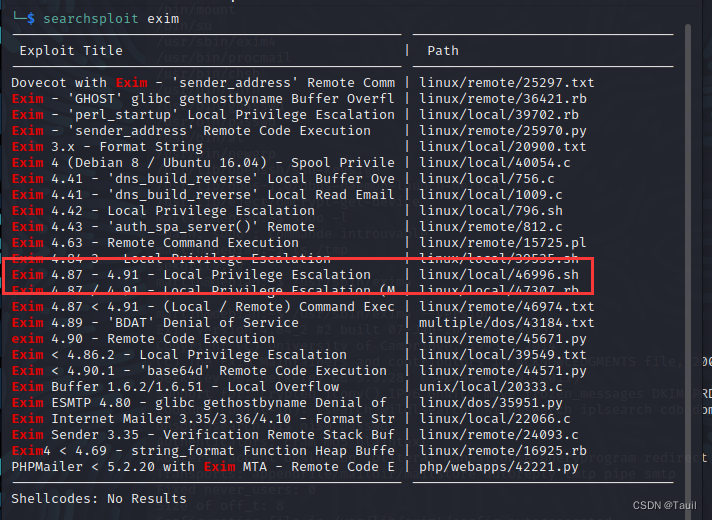Select 'PHPMailer < 5.2.20 with Exim MTA' title
The image size is (712, 520).
tap(203, 467)
